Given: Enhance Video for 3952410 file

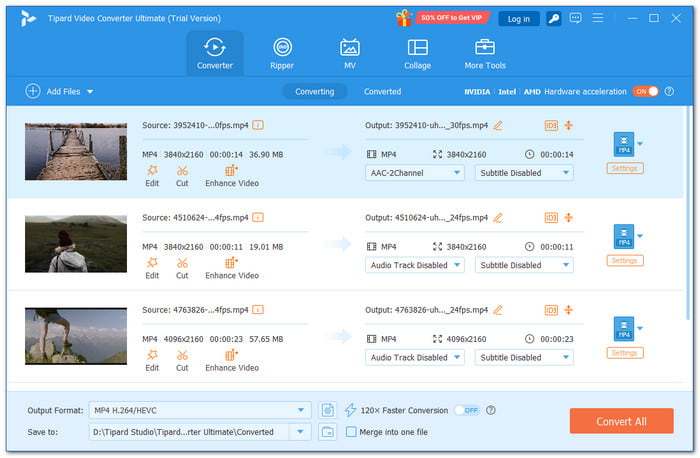Looking at the screenshot, I should click(x=232, y=176).
